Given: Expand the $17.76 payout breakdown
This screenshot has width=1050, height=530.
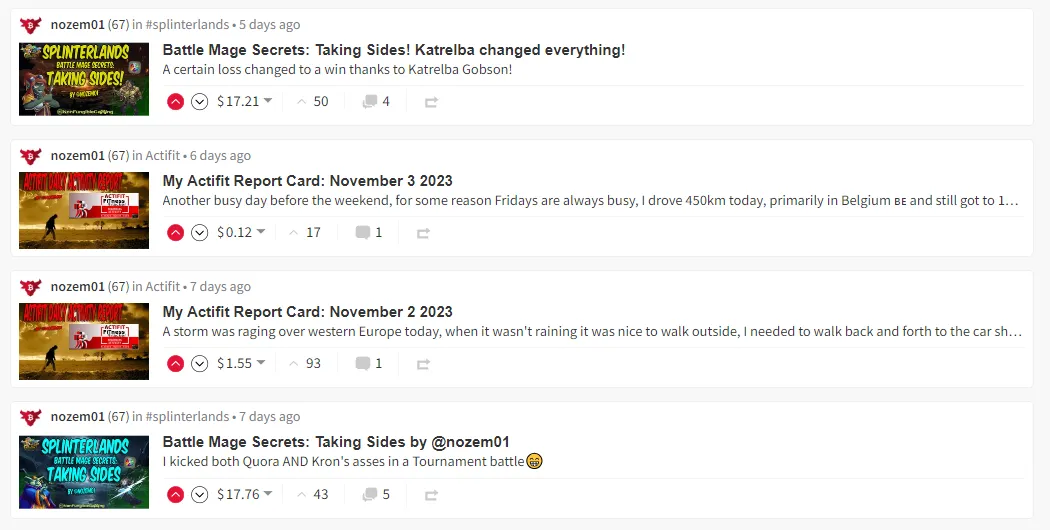Looking at the screenshot, I should click(244, 494).
